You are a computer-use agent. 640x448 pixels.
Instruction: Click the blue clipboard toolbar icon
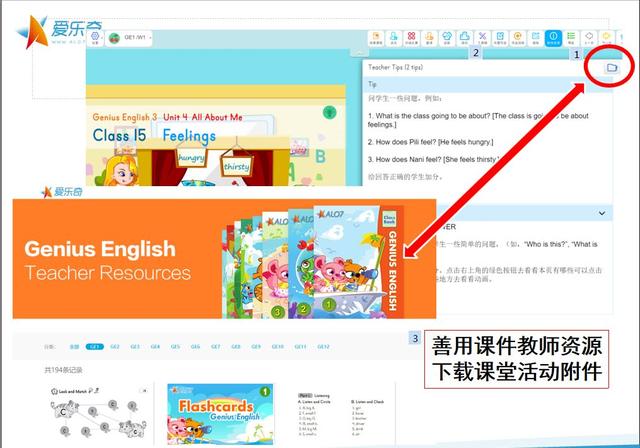pyautogui.click(x=500, y=38)
